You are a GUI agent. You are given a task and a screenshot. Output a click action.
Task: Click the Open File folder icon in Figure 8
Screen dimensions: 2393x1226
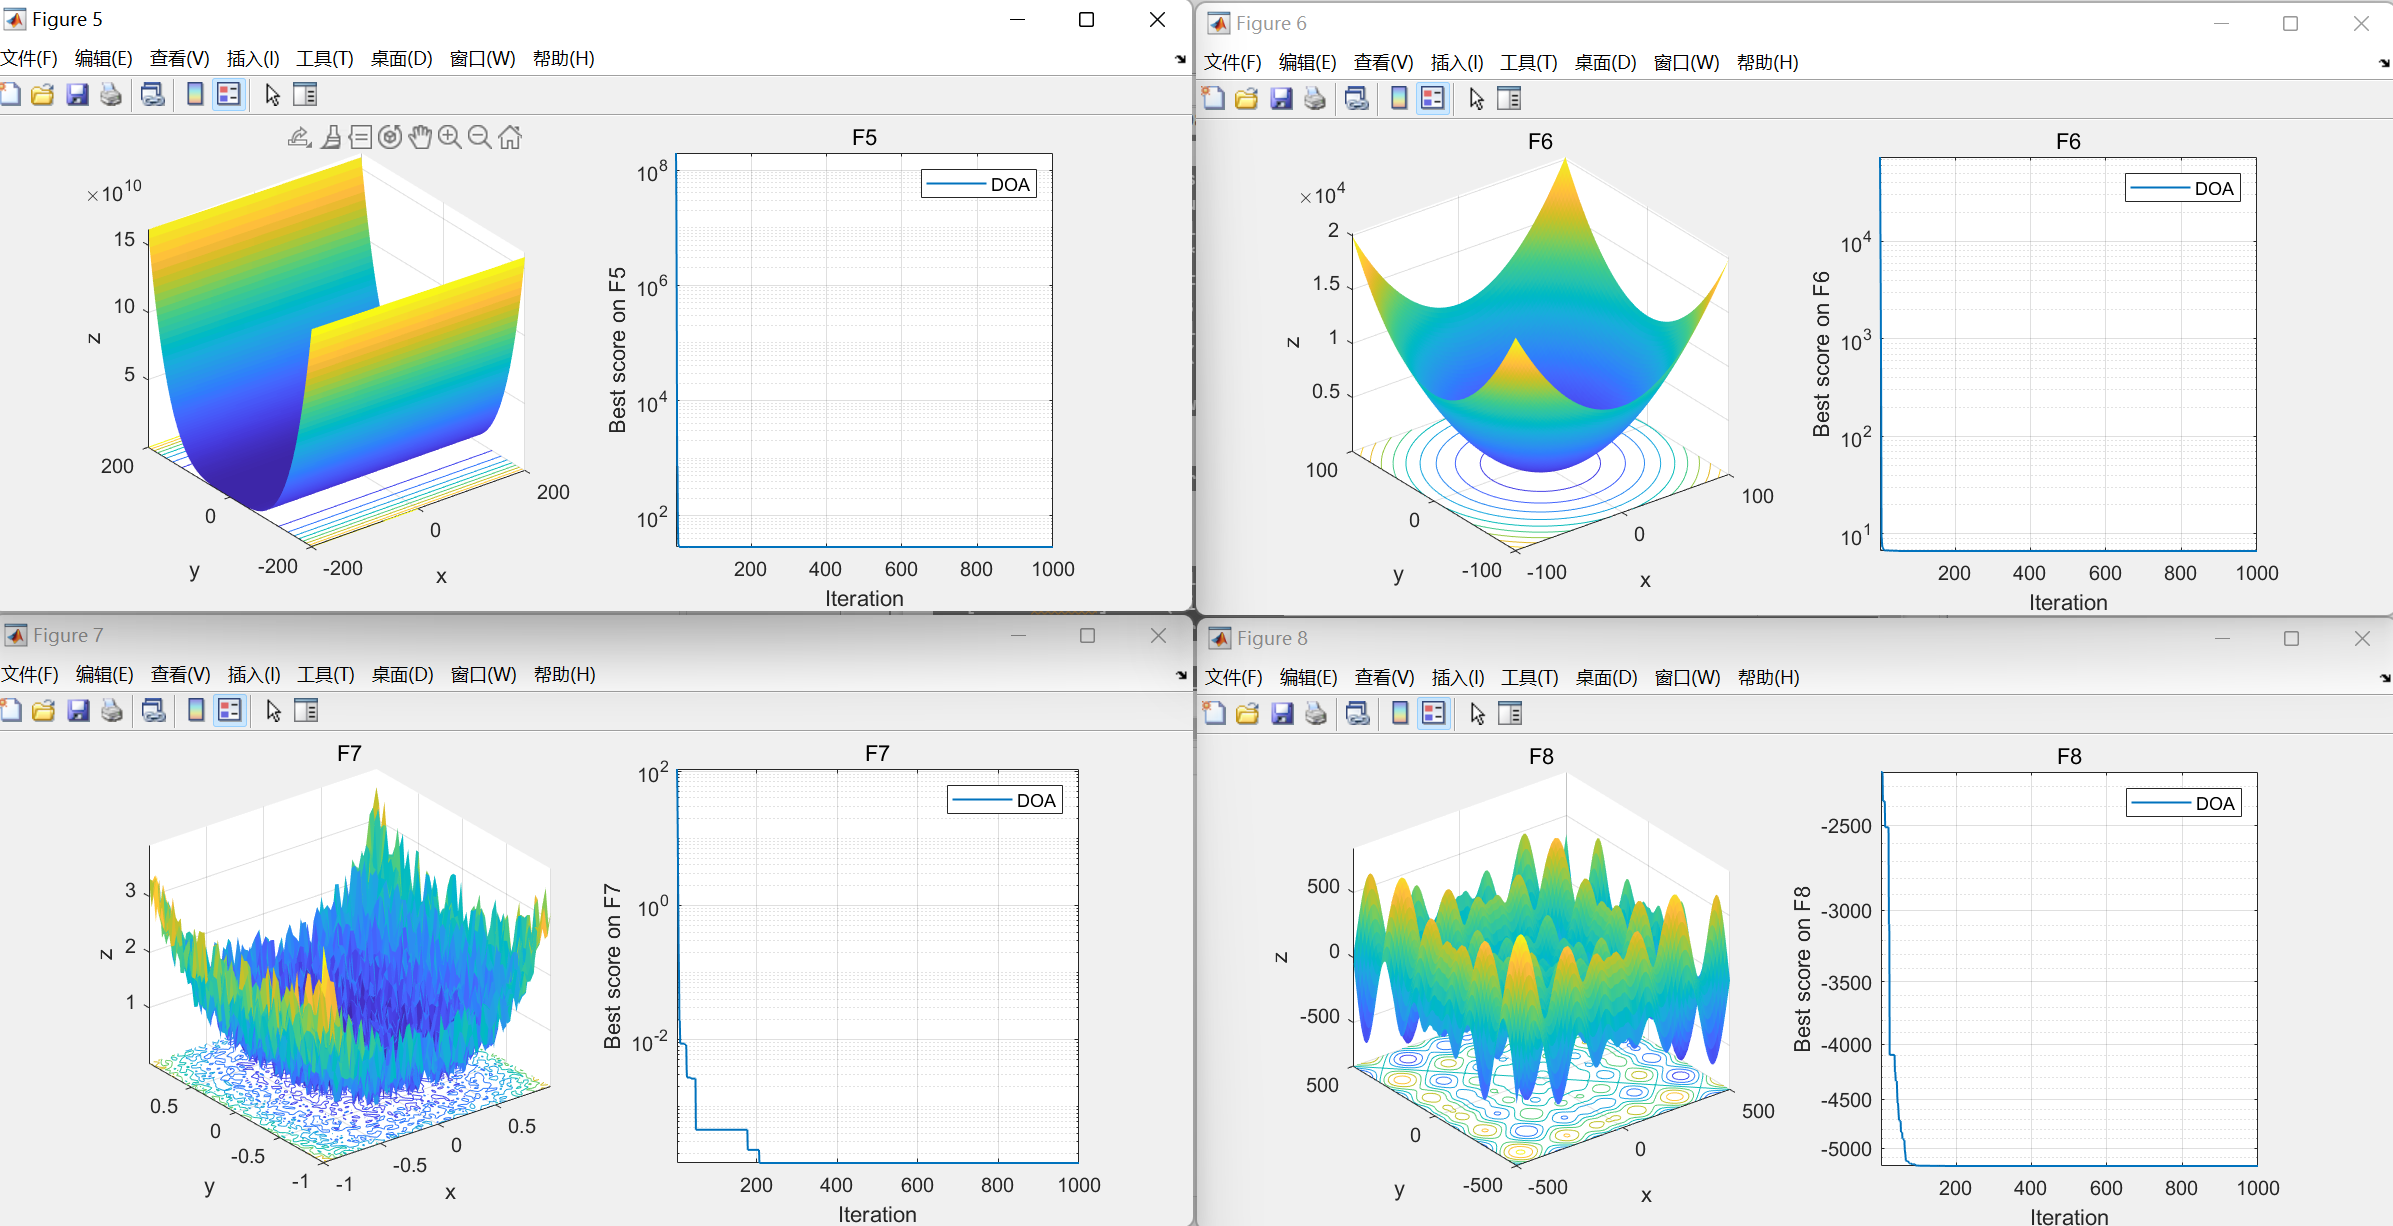point(1247,713)
